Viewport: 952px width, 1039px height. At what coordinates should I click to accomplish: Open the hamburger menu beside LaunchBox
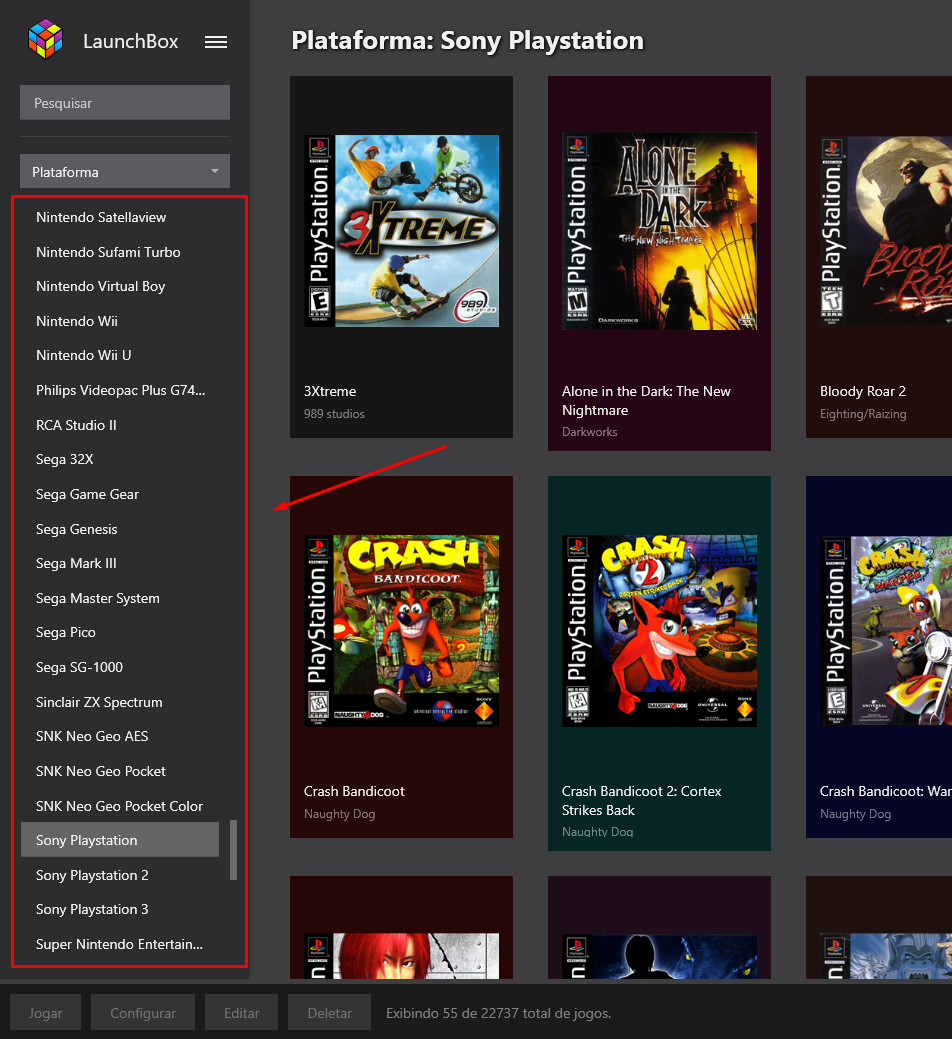click(215, 42)
